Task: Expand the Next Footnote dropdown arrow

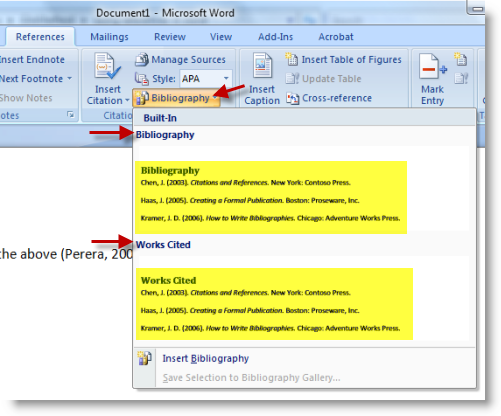Action: coord(70,78)
